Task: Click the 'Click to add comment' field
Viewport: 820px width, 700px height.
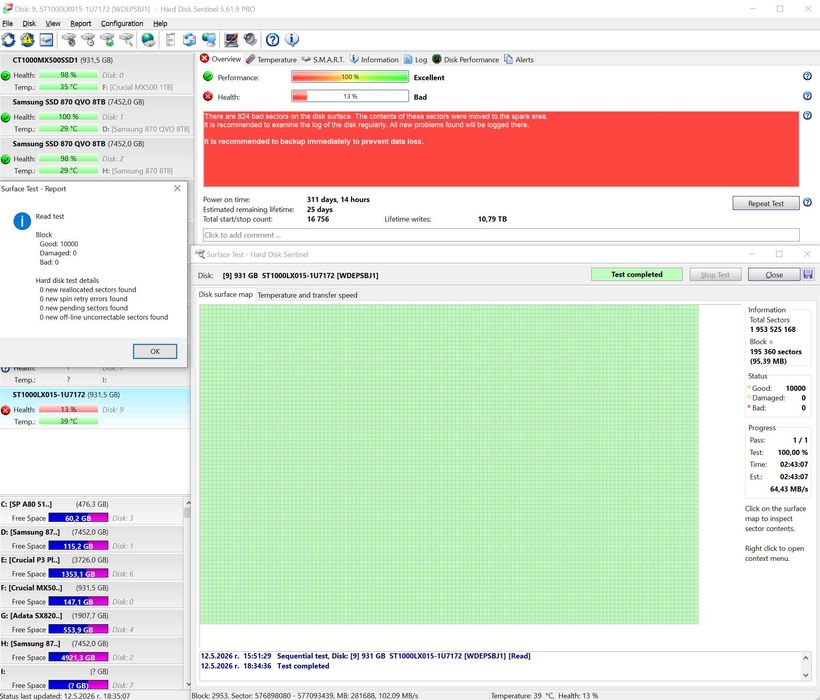Action: 501,235
